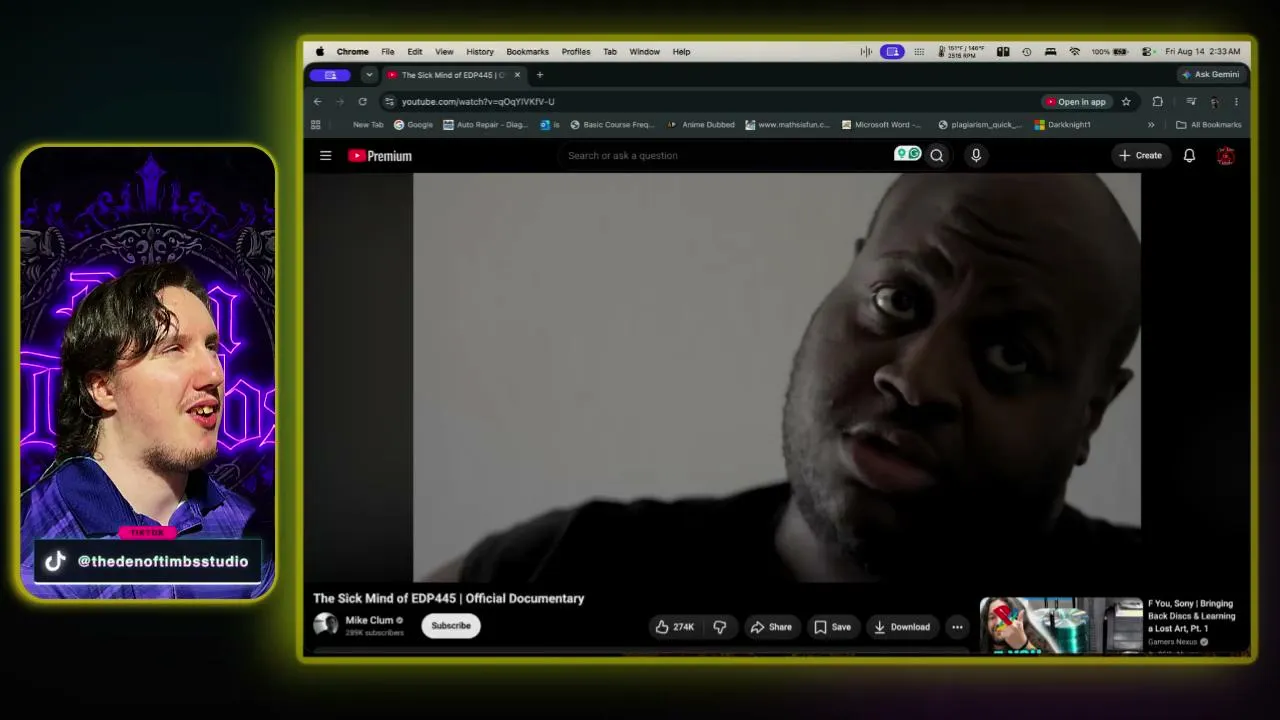Screen dimensions: 1280x720
Task: Open the Chrome apps grid in bookmarks bar
Action: click(x=316, y=125)
